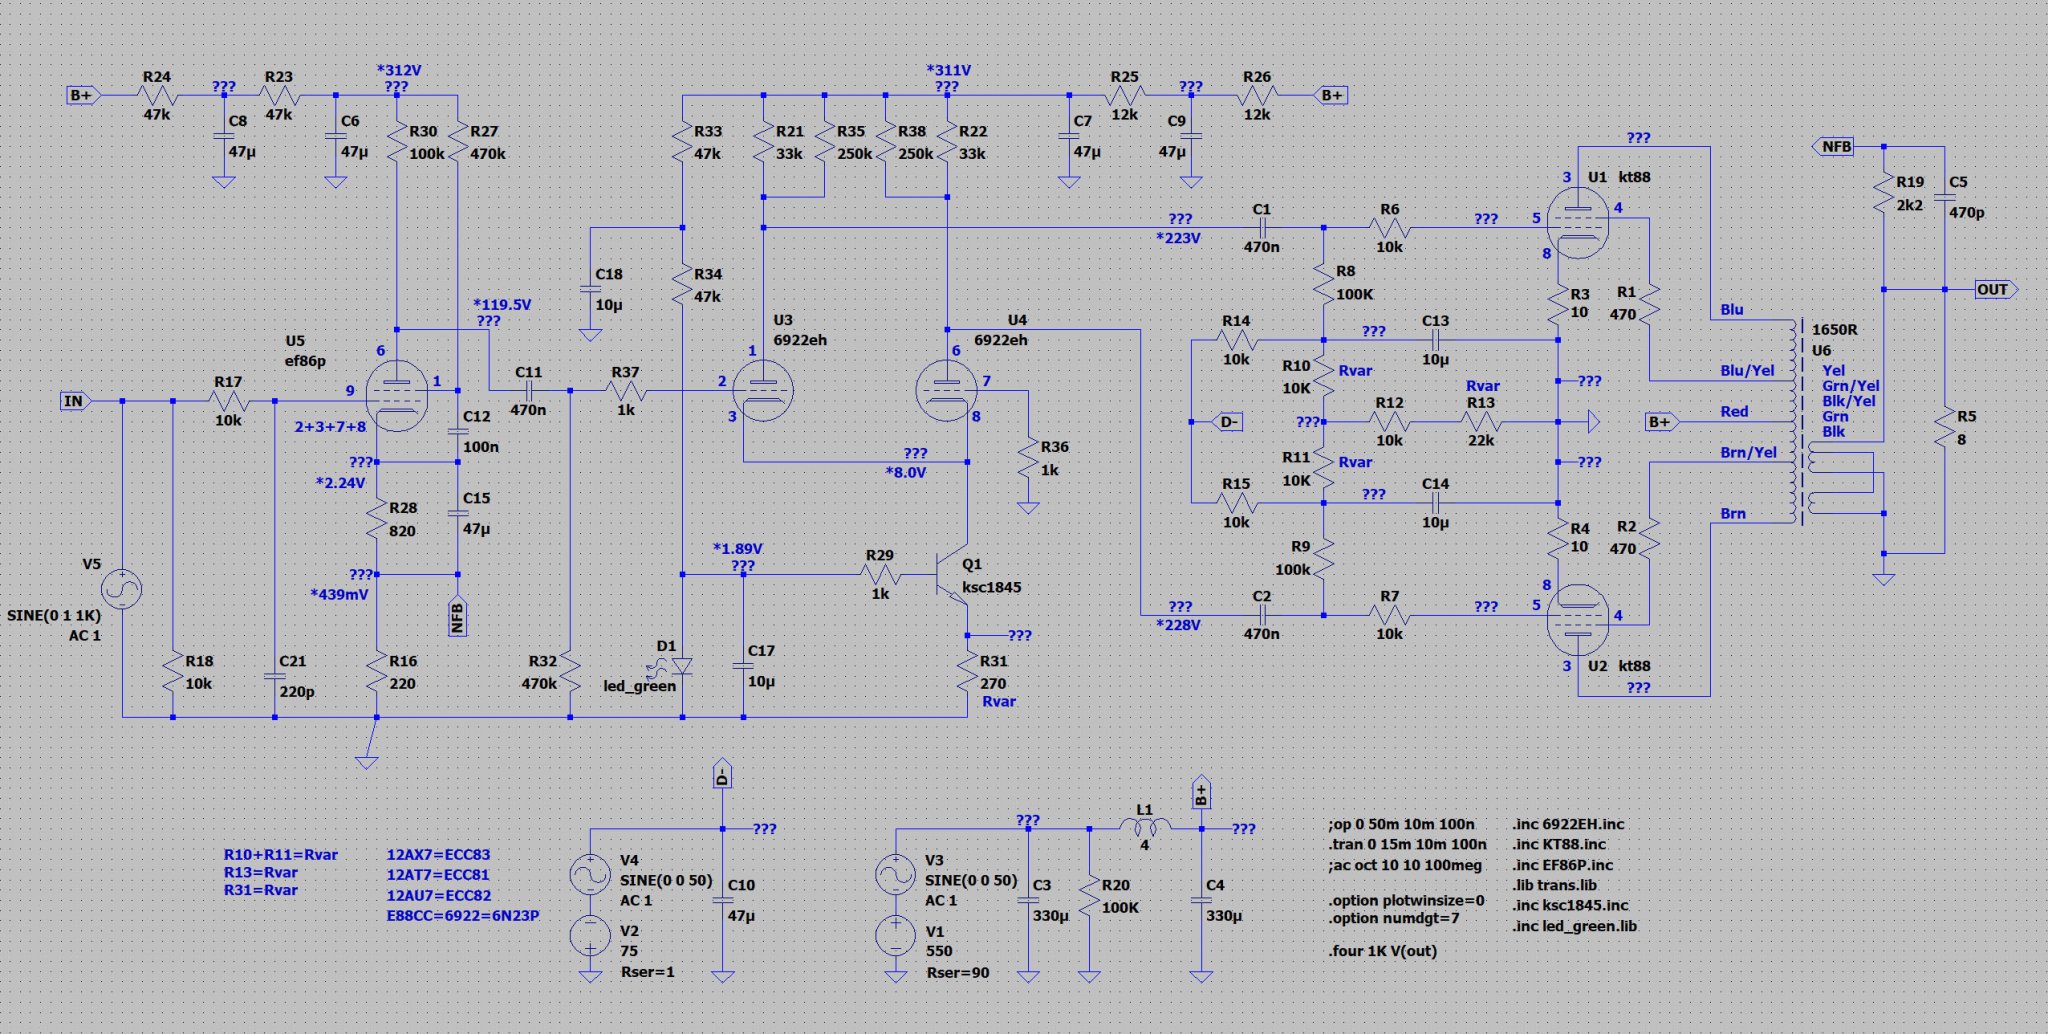Click the '.inc EF86P.inc' directive
This screenshot has width=2048, height=1034.
(1562, 865)
